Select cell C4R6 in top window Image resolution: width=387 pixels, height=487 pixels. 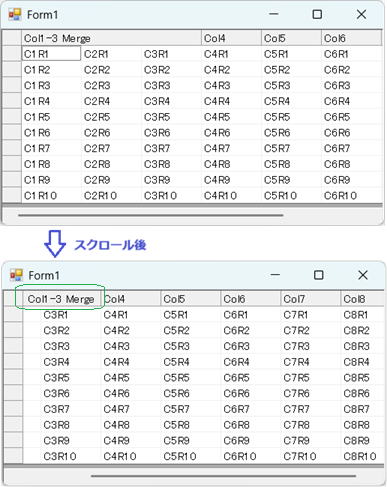tap(231, 132)
